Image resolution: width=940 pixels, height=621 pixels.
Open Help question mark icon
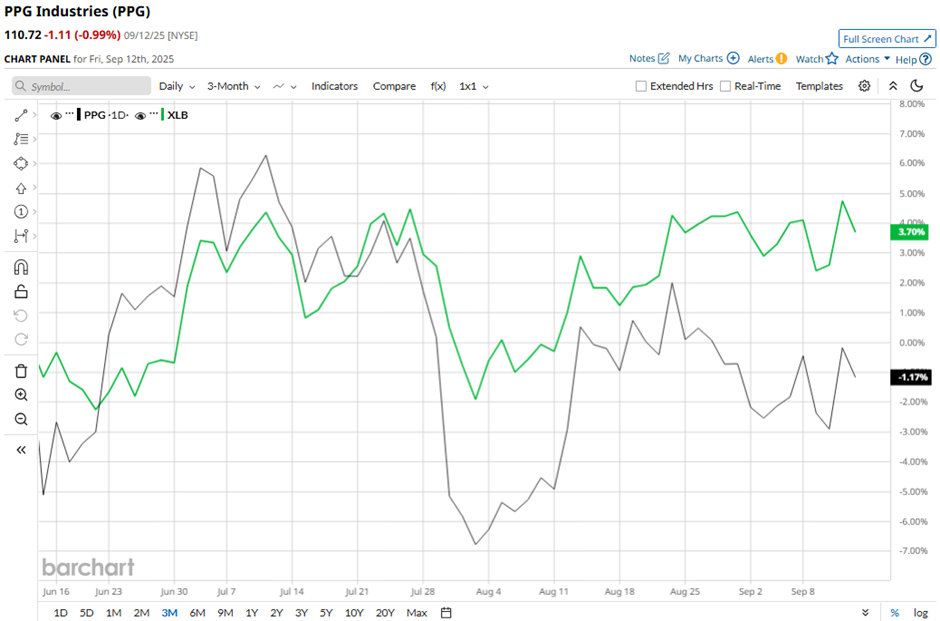(926, 59)
